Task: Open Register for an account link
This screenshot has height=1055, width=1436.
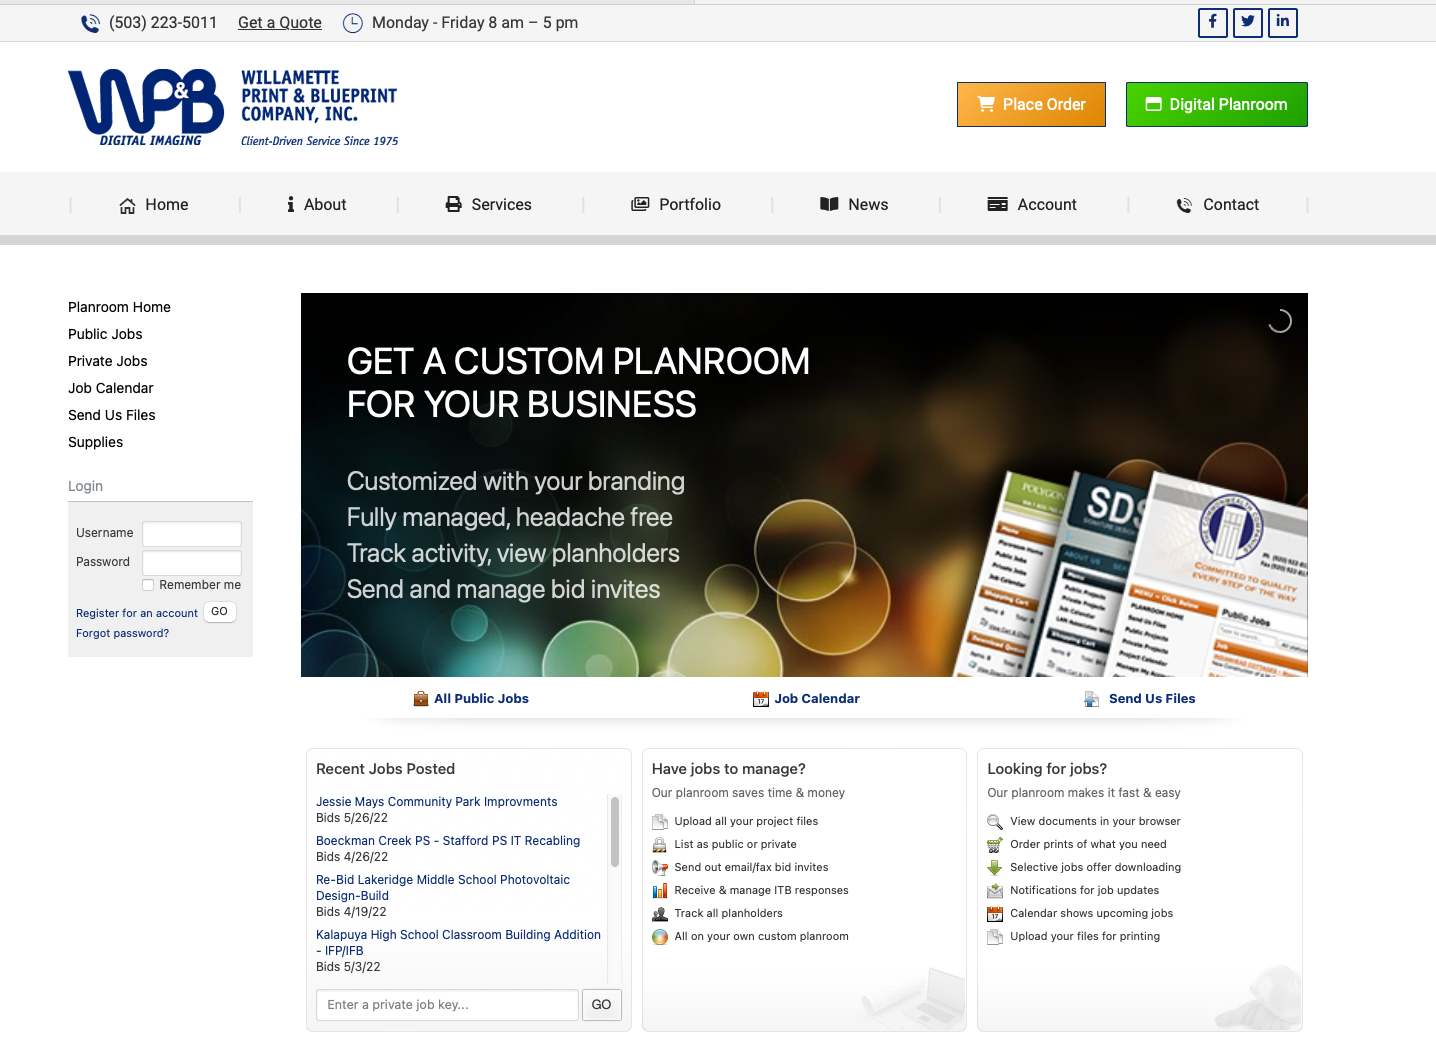Action: pos(137,613)
